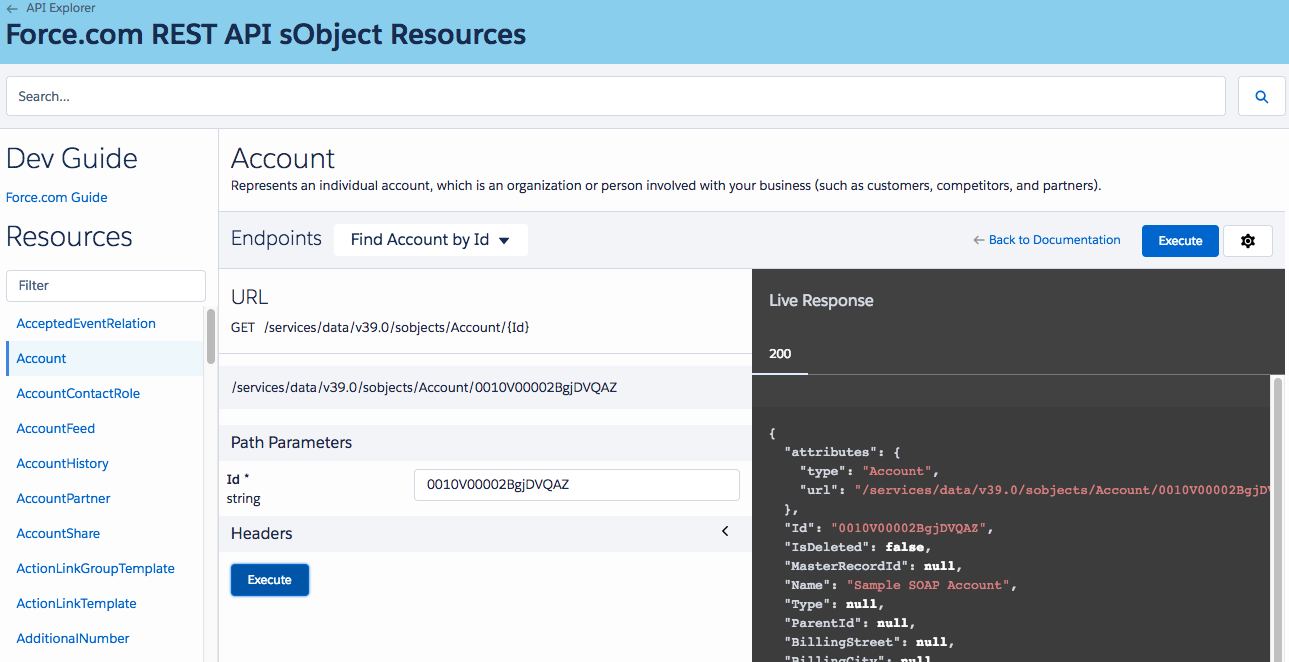Open settings via the gear icon
This screenshot has height=662, width=1289.
[1247, 241]
